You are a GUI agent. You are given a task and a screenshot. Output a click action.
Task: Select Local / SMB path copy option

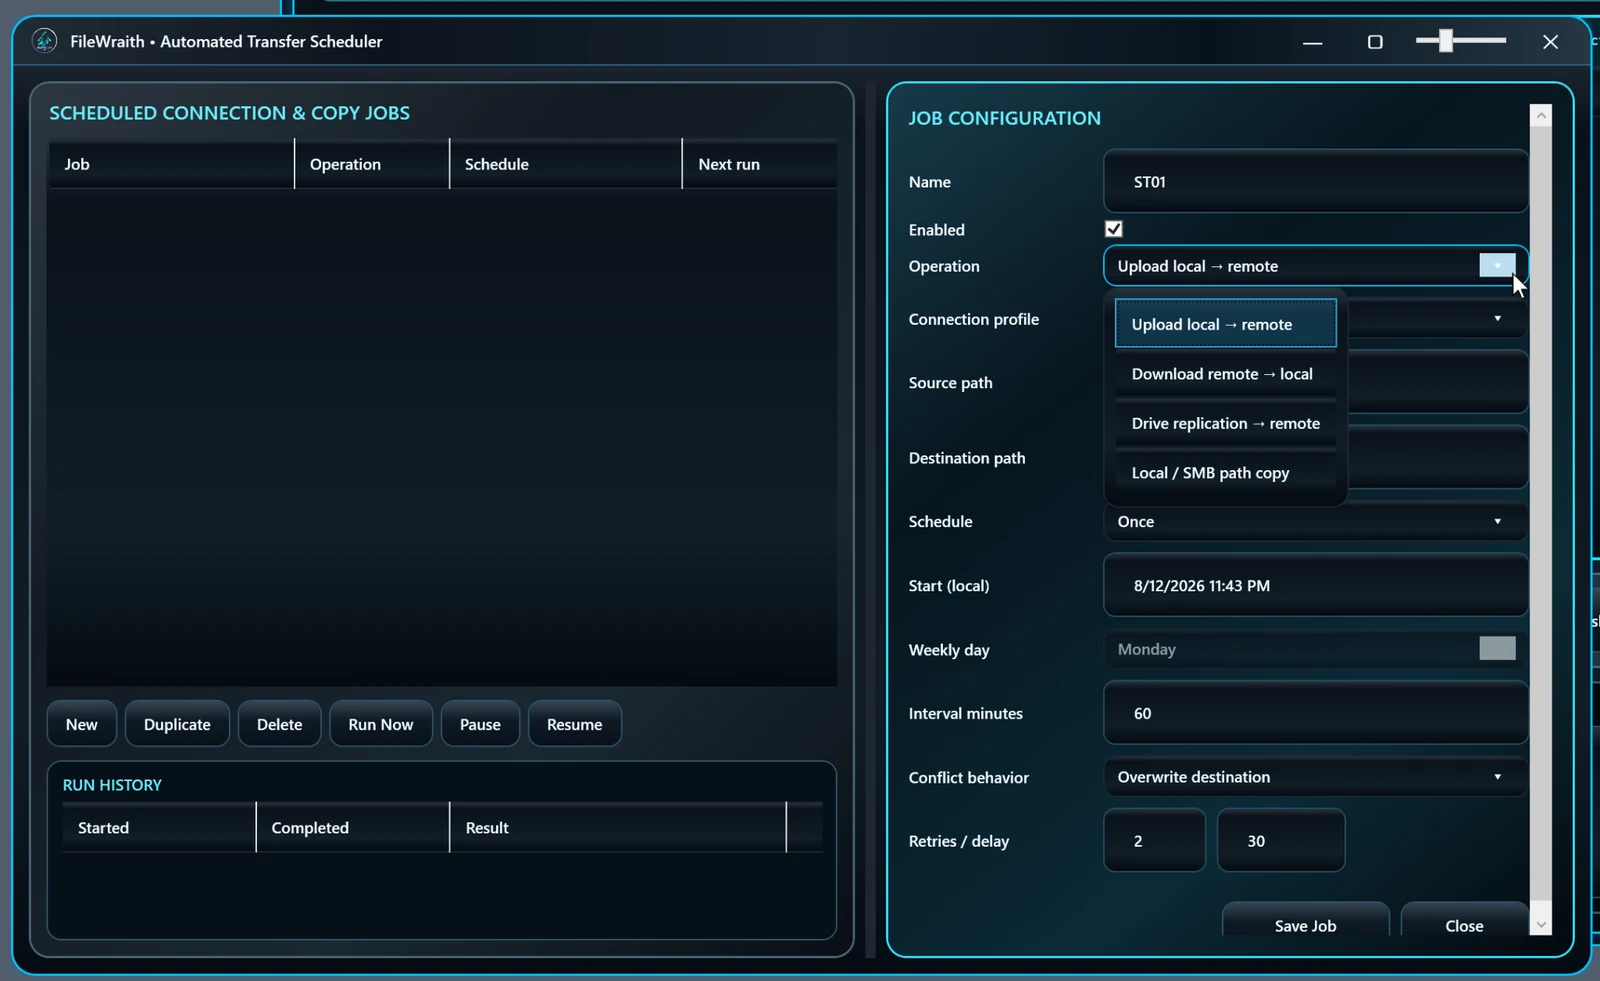(x=1225, y=473)
